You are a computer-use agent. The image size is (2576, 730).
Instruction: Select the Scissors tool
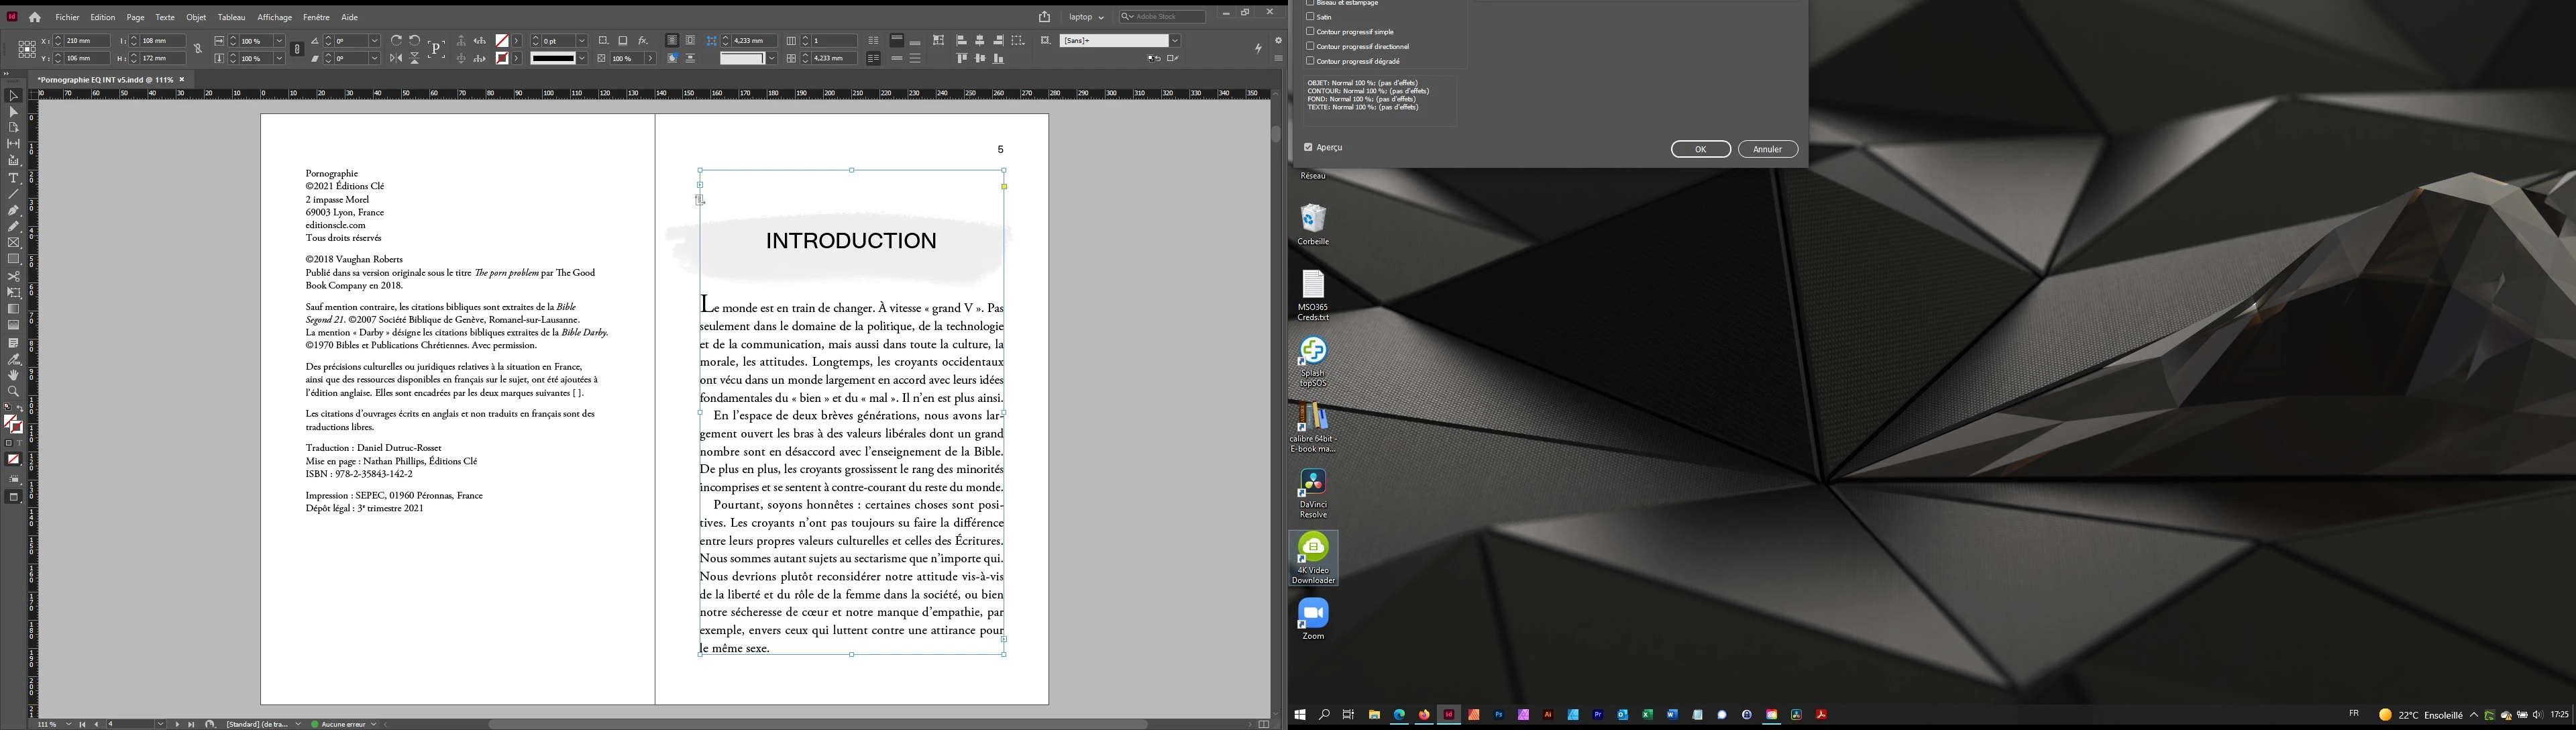pyautogui.click(x=13, y=276)
